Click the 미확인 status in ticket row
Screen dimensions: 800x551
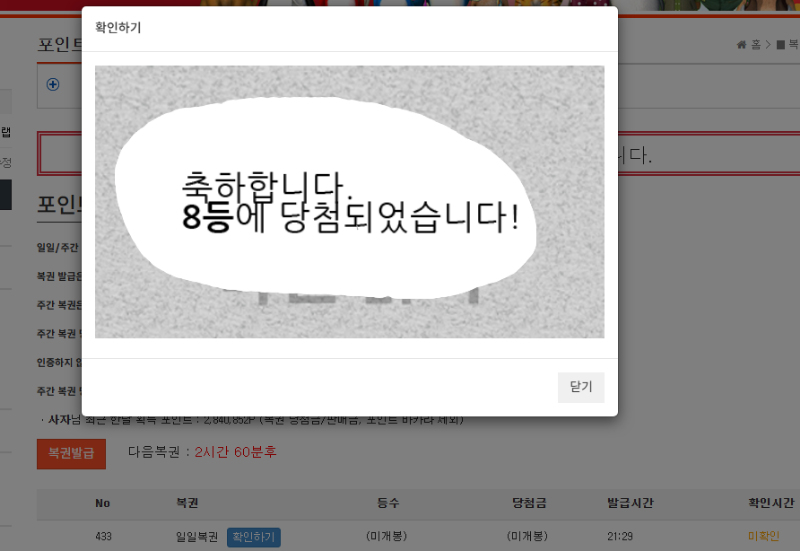764,537
